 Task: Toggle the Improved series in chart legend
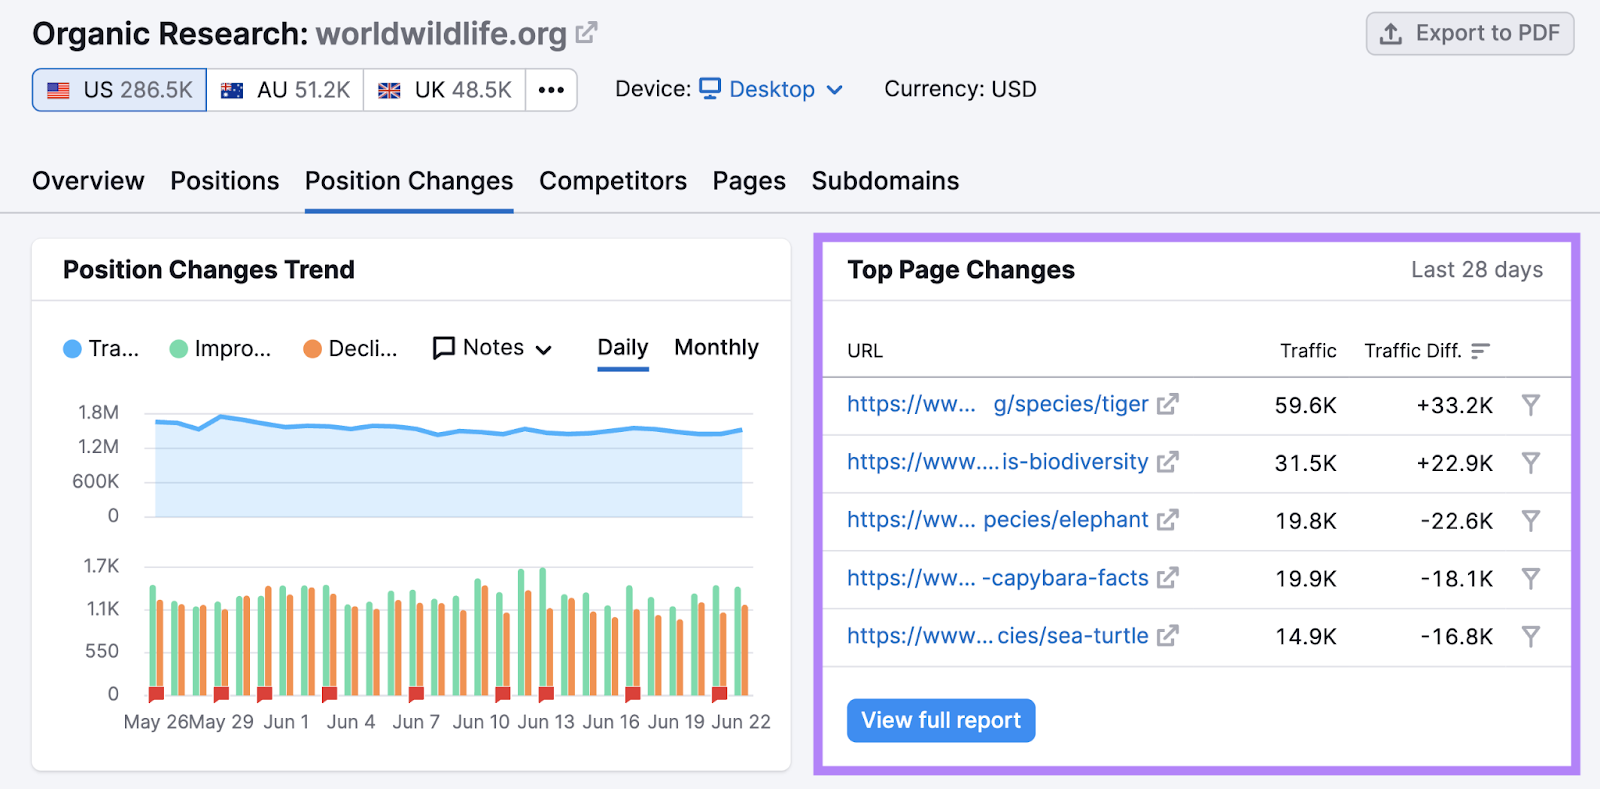pos(220,349)
